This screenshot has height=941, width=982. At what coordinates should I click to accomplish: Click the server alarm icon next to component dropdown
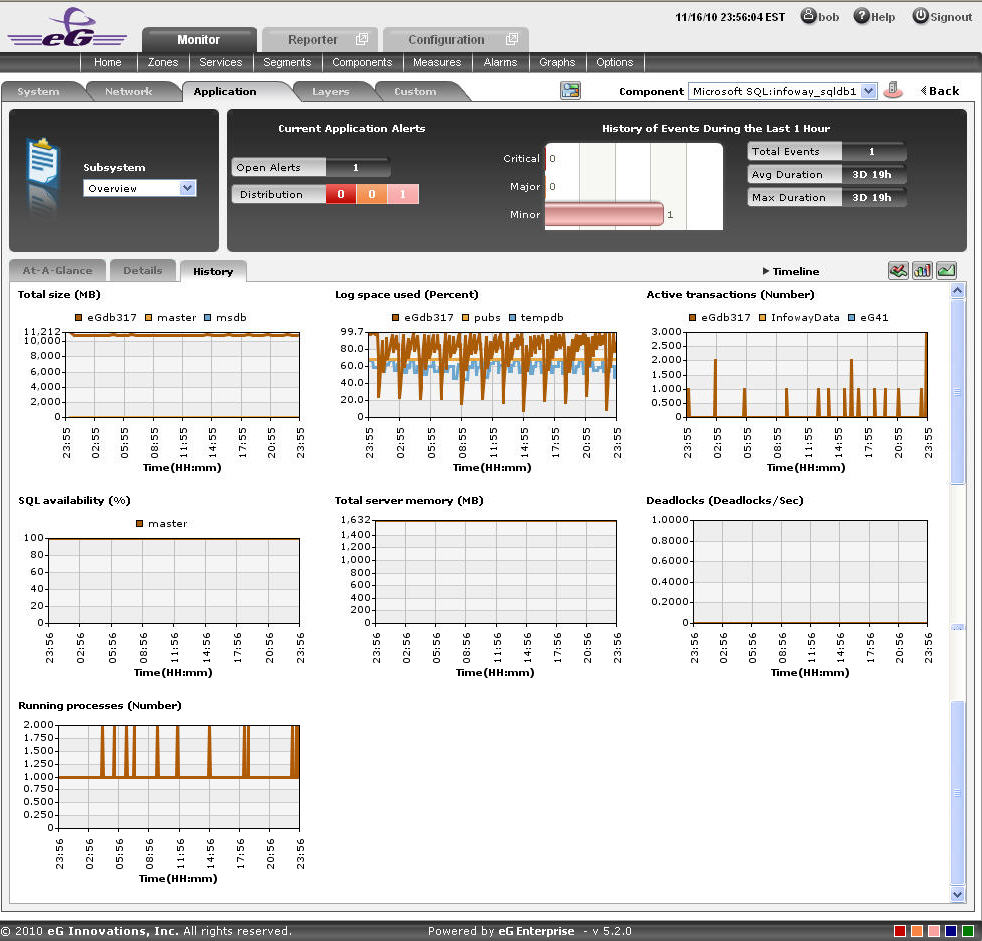(893, 90)
